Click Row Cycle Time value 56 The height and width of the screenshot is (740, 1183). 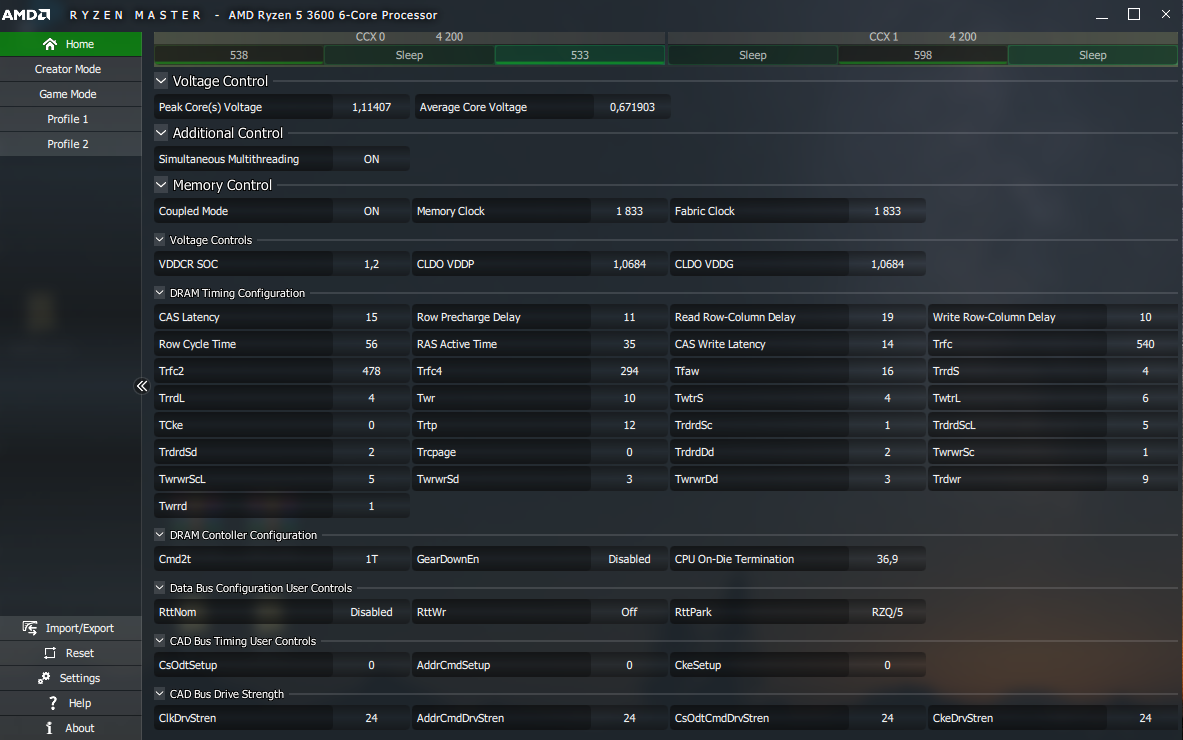pyautogui.click(x=371, y=344)
